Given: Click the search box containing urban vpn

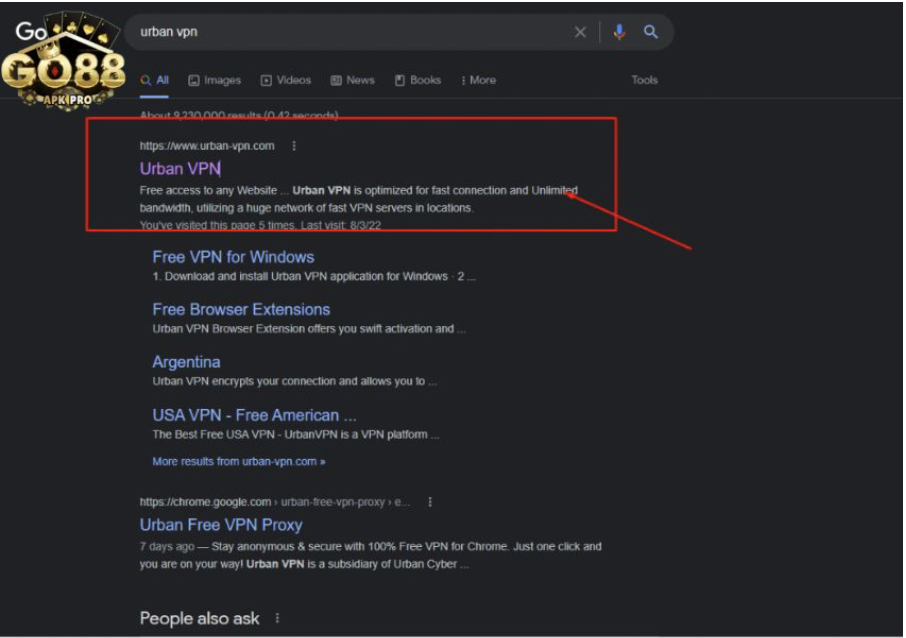Looking at the screenshot, I should [350, 32].
